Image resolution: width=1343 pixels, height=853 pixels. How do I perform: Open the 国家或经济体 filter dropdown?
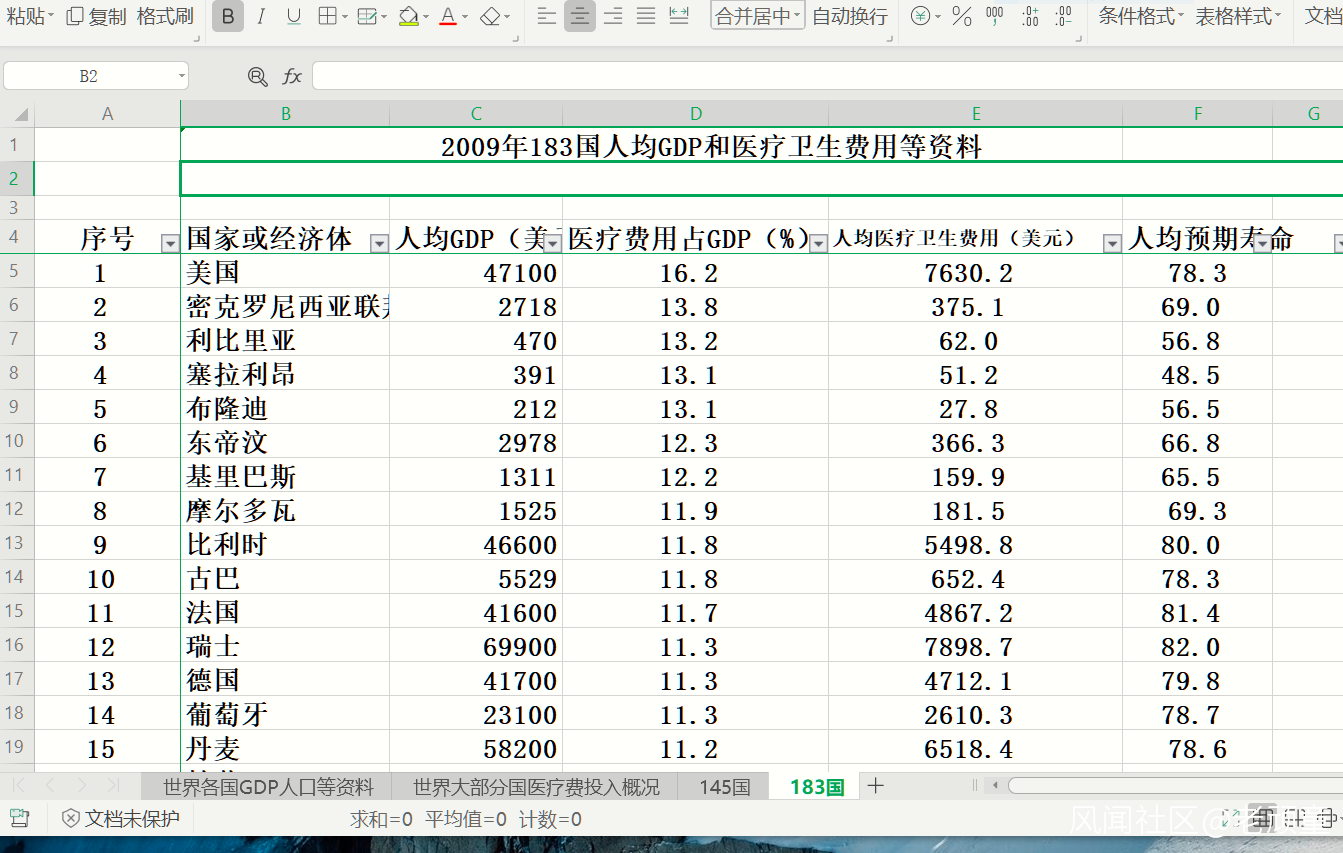click(x=379, y=243)
